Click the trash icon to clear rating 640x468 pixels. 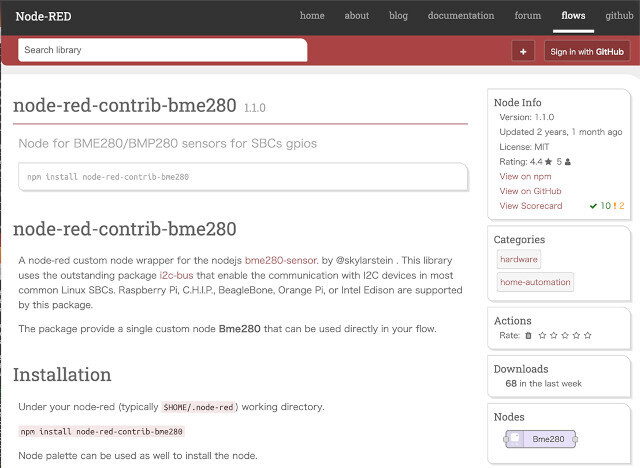coord(528,335)
